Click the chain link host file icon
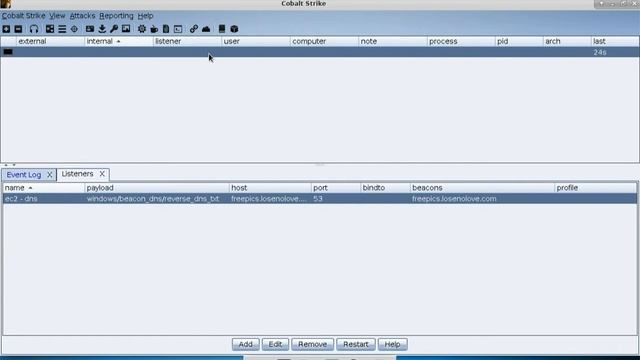This screenshot has width=640, height=360. pyautogui.click(x=193, y=29)
